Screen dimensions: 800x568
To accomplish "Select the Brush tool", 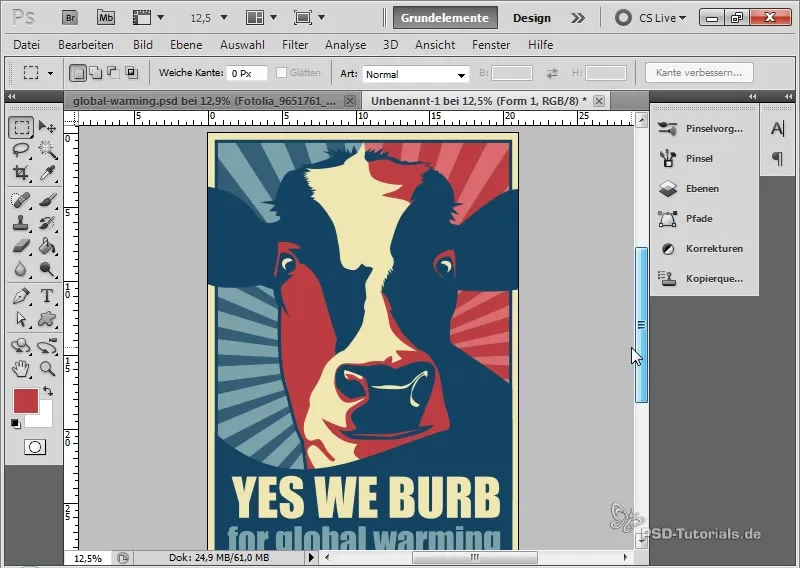I will (47, 200).
